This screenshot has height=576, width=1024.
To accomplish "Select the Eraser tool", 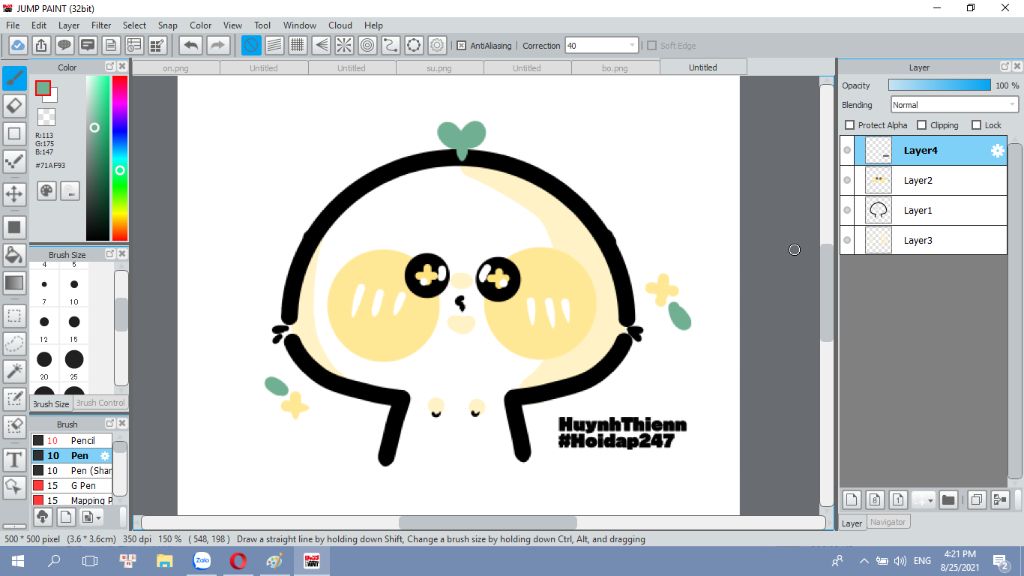I will pos(14,106).
